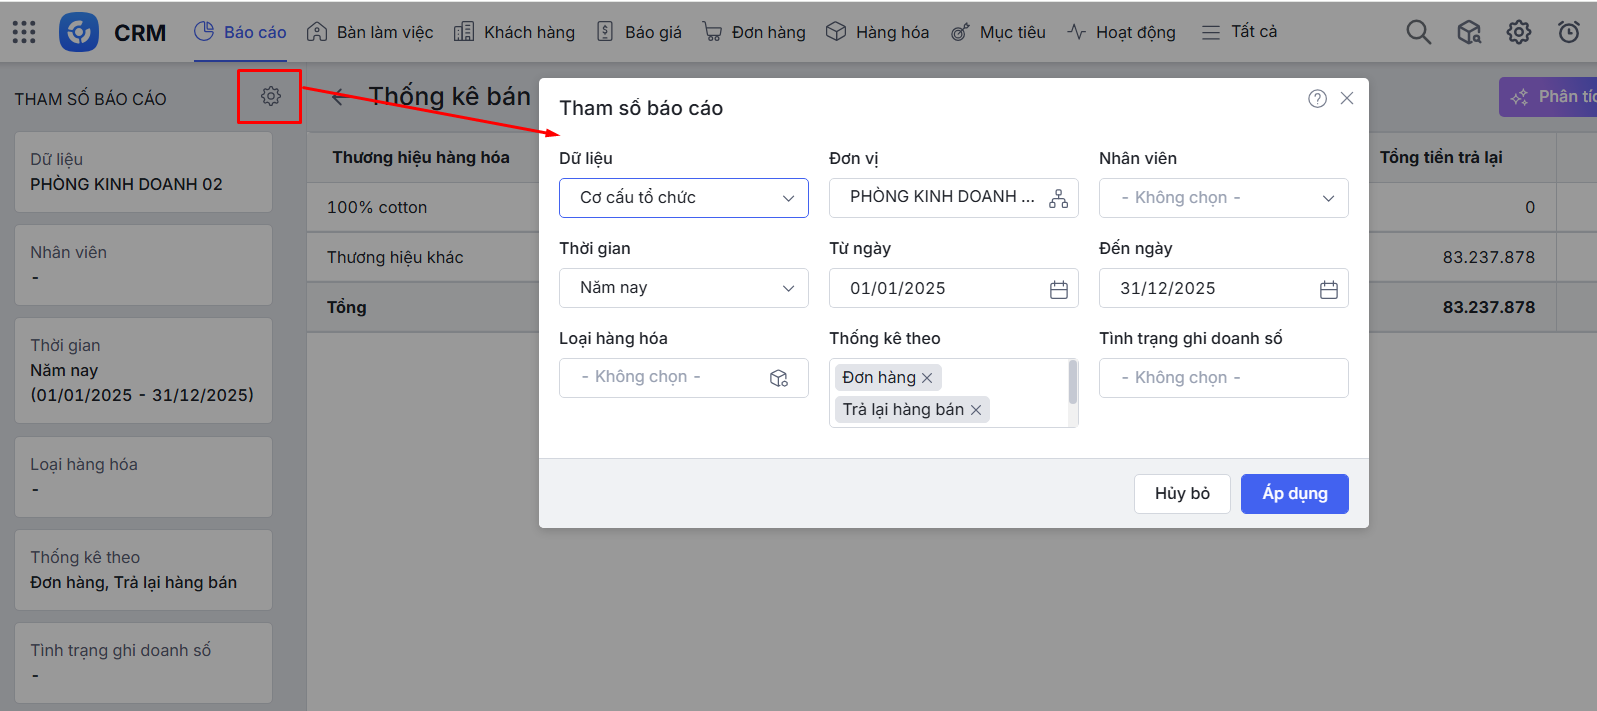
Task: Click the search magnifier icon
Action: click(x=1418, y=32)
